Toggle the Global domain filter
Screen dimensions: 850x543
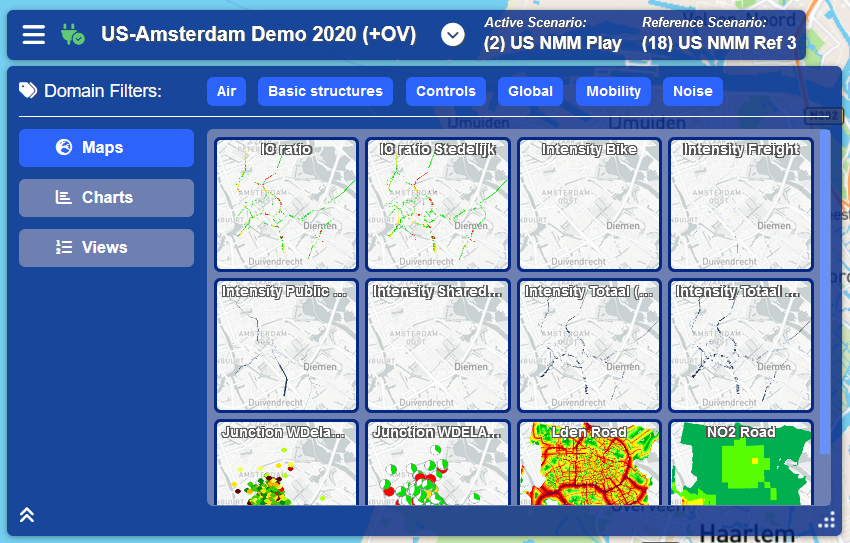click(530, 91)
